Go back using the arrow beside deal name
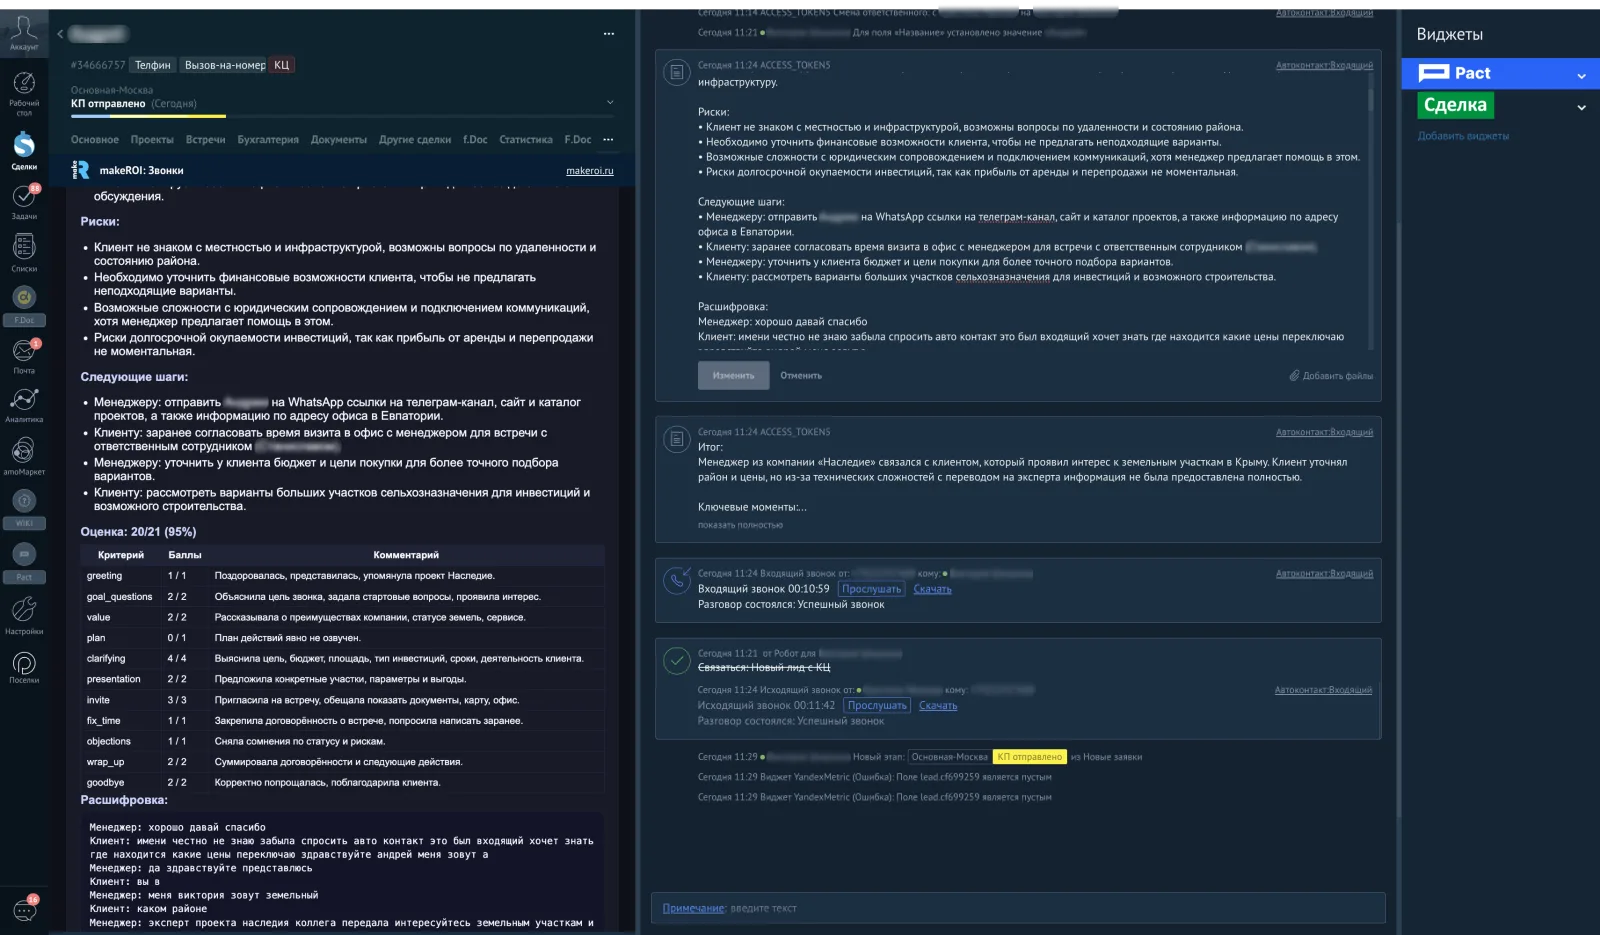The width and height of the screenshot is (1600, 935). 60,34
